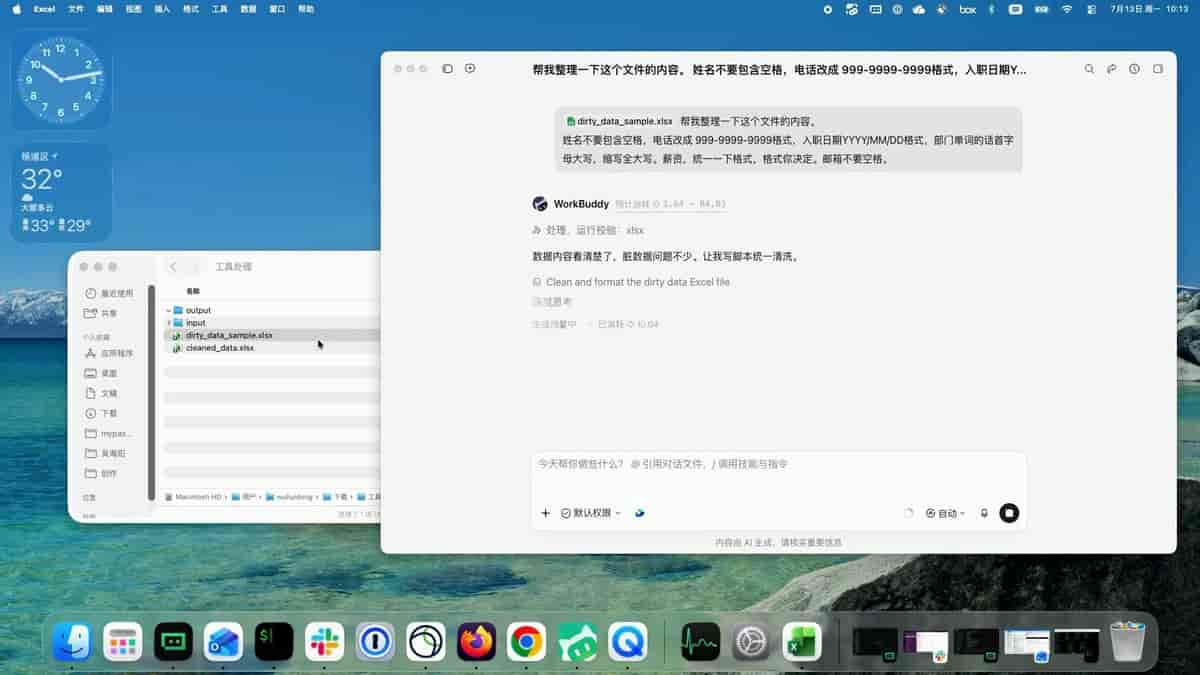Open the Trash in the Dock
Viewport: 1200px width, 675px height.
click(x=1127, y=641)
